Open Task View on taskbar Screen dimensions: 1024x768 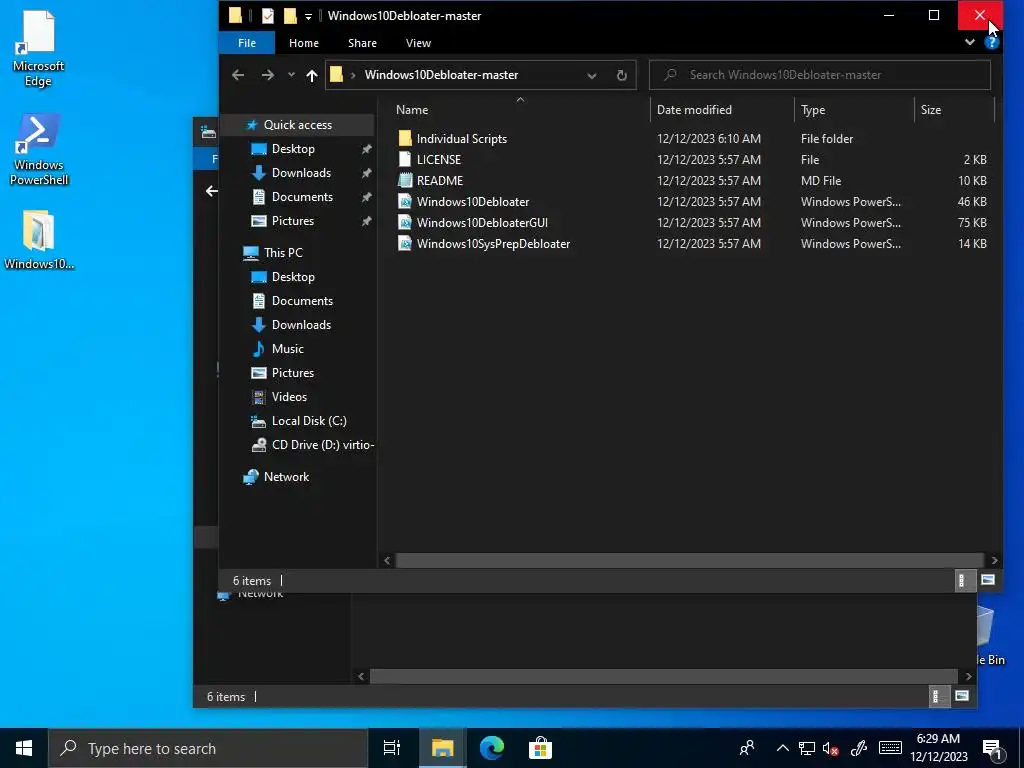pyautogui.click(x=391, y=748)
